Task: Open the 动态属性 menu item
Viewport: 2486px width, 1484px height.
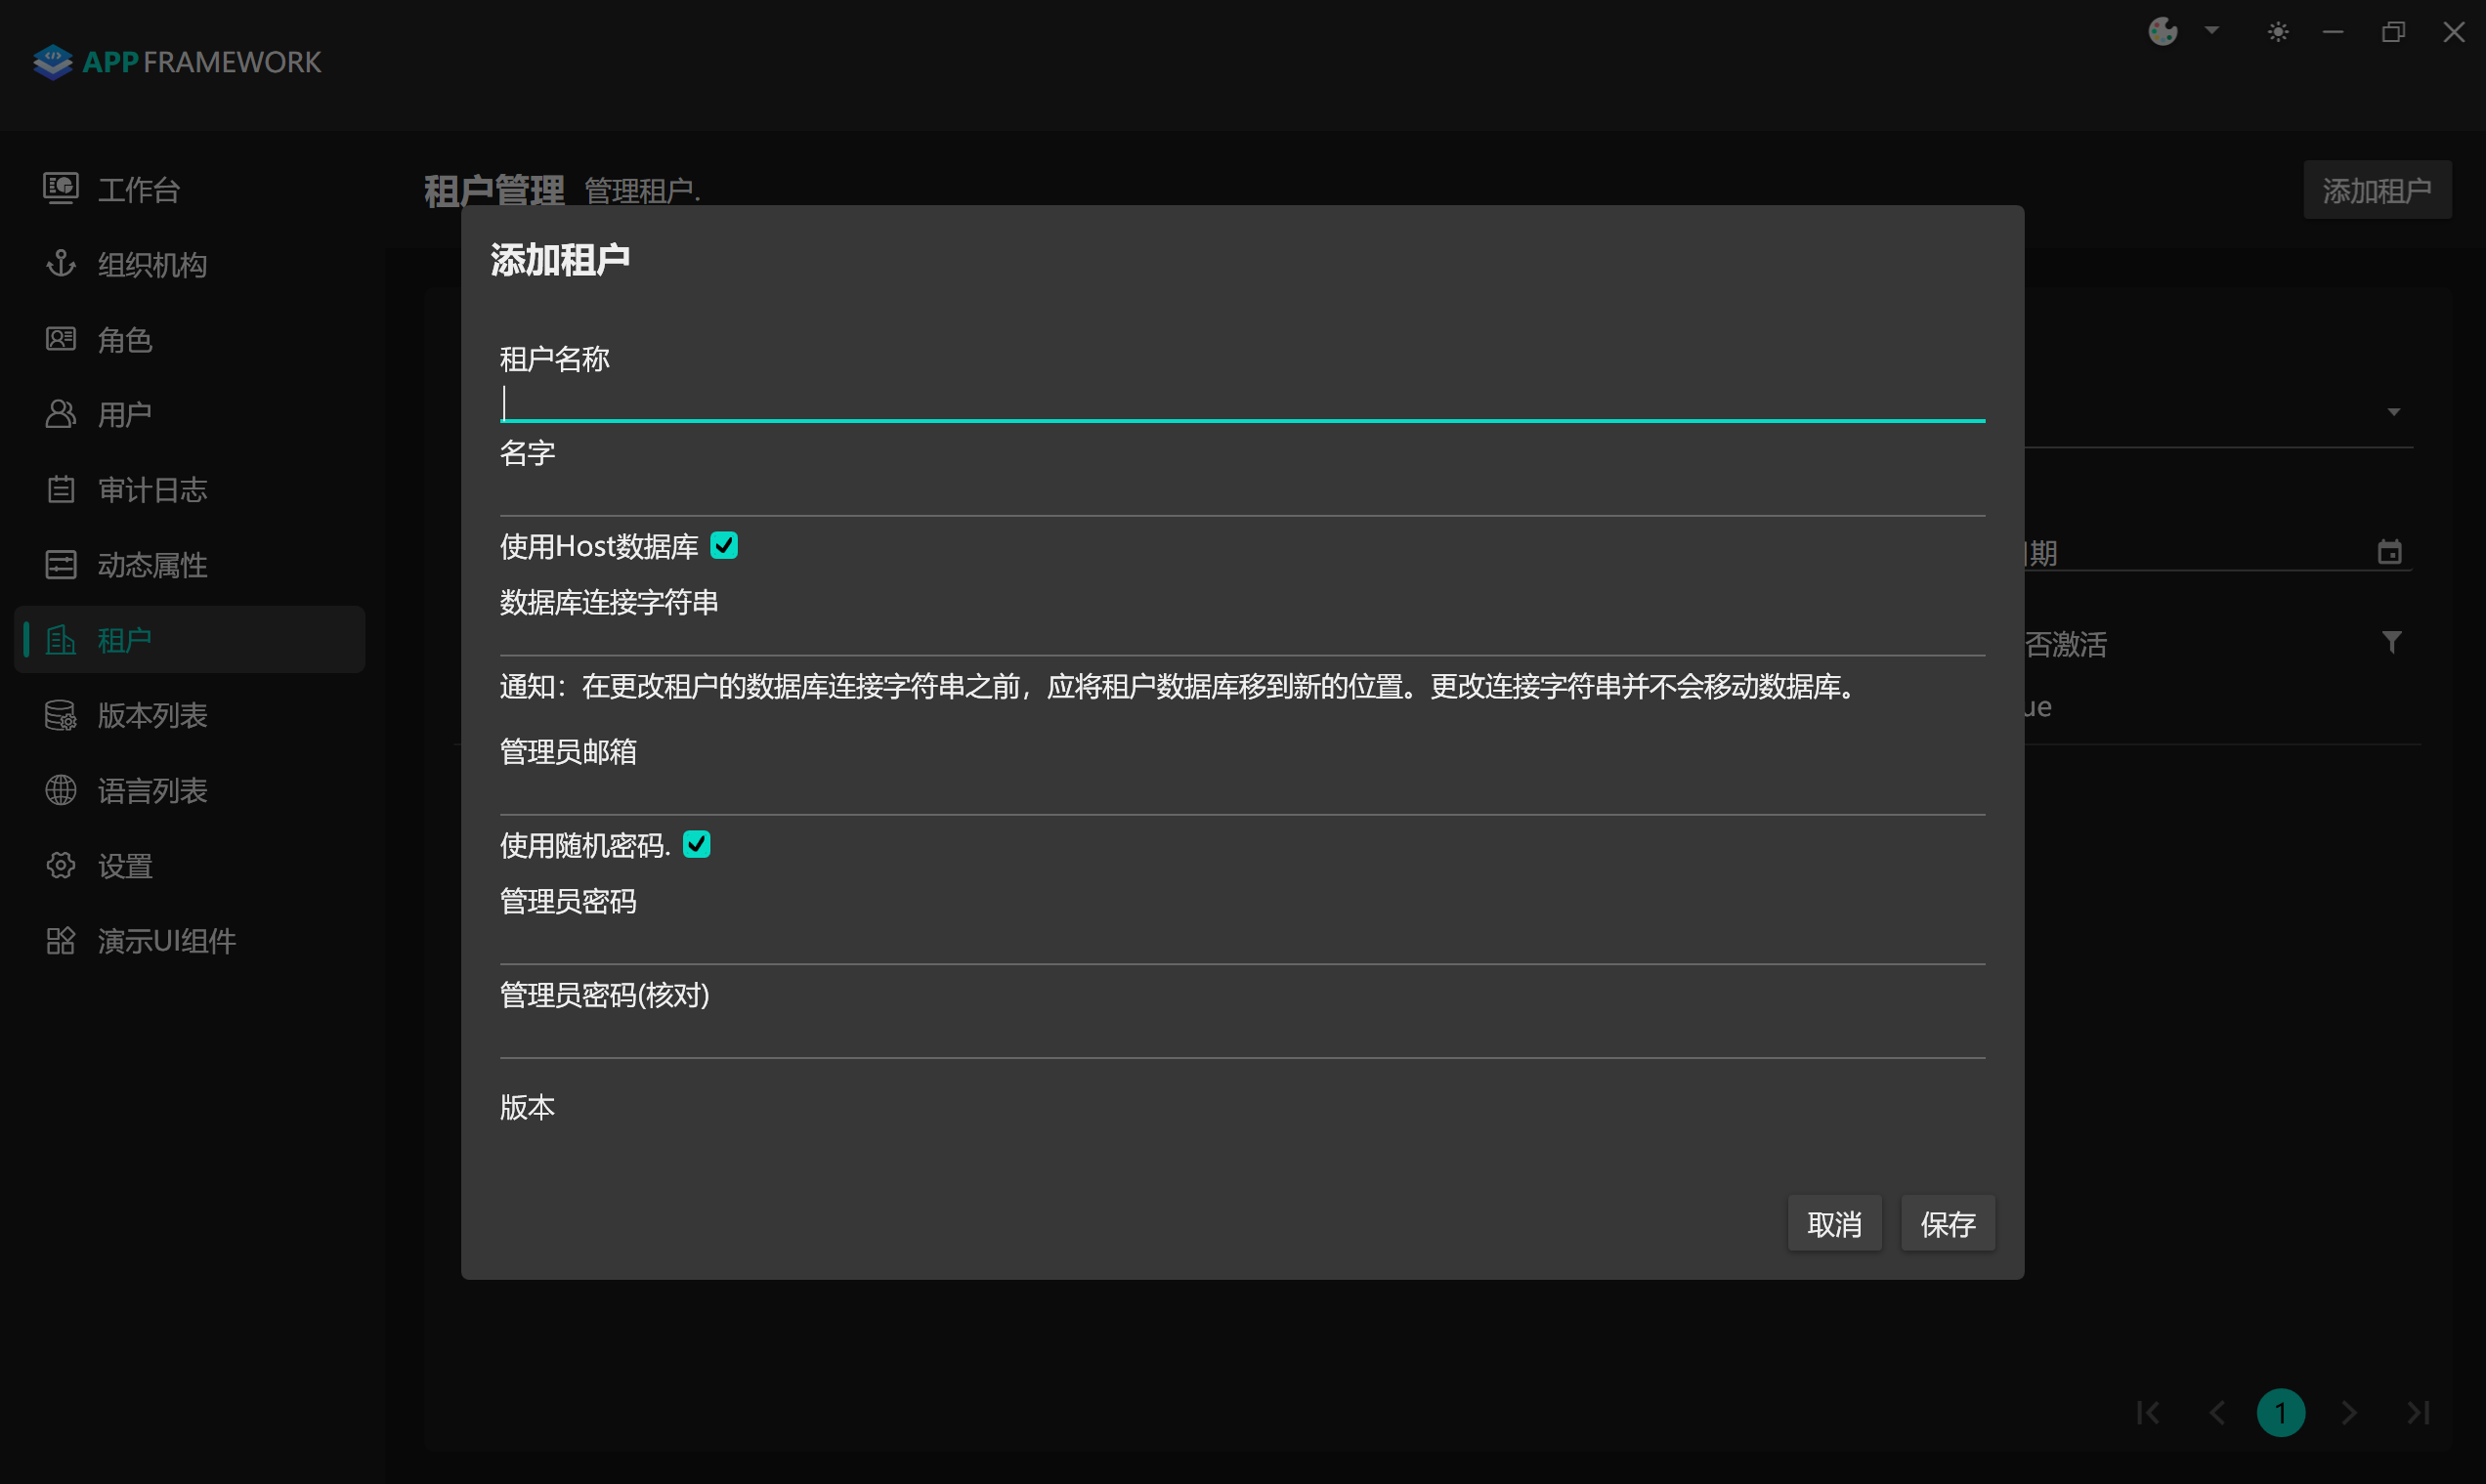Action: [152, 565]
